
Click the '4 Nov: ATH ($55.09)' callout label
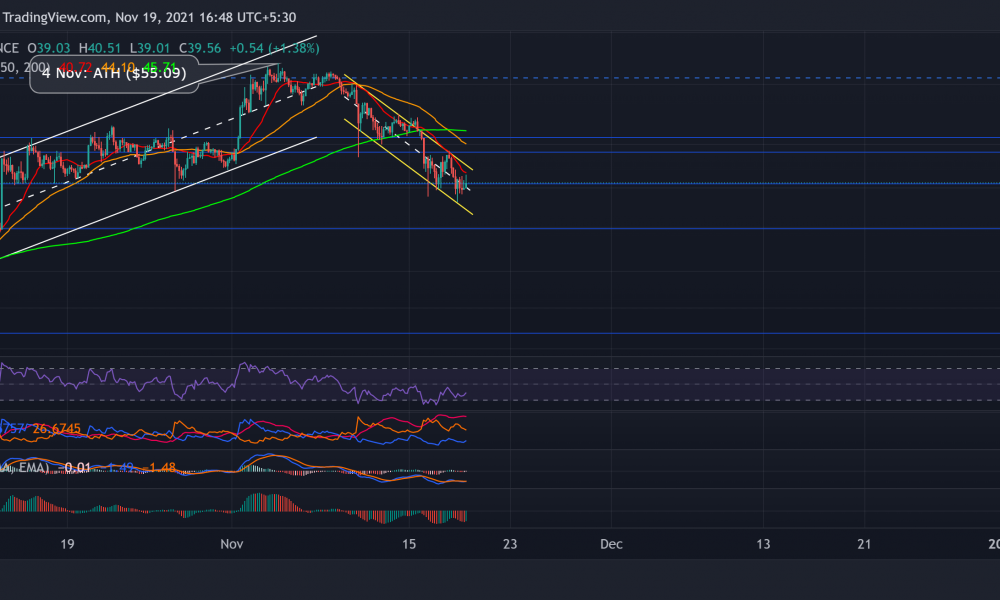[x=114, y=73]
